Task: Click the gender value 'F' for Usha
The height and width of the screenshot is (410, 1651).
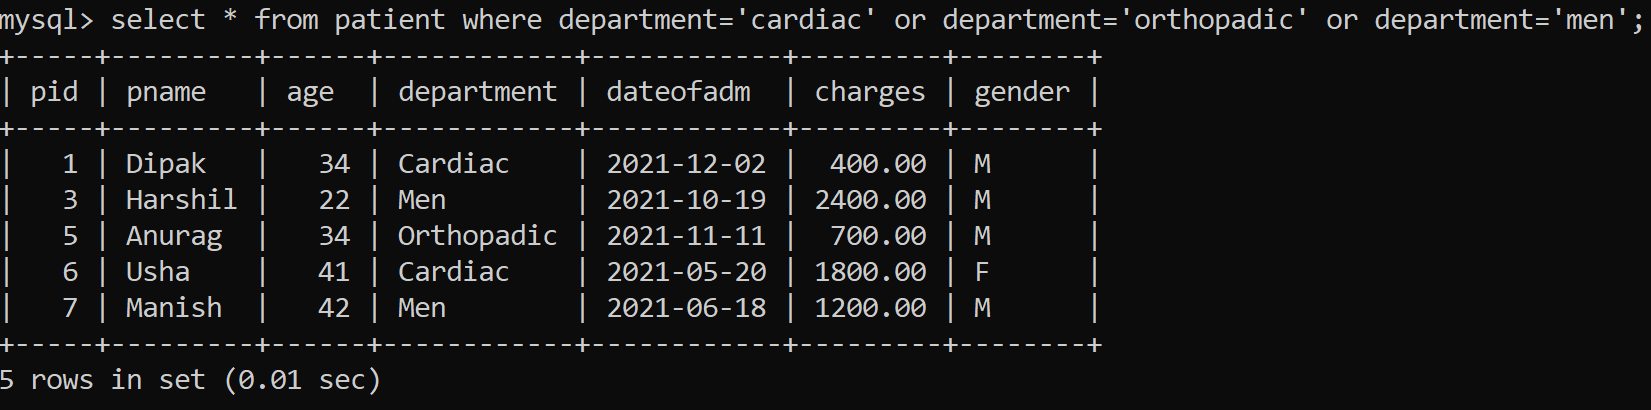Action: click(982, 272)
